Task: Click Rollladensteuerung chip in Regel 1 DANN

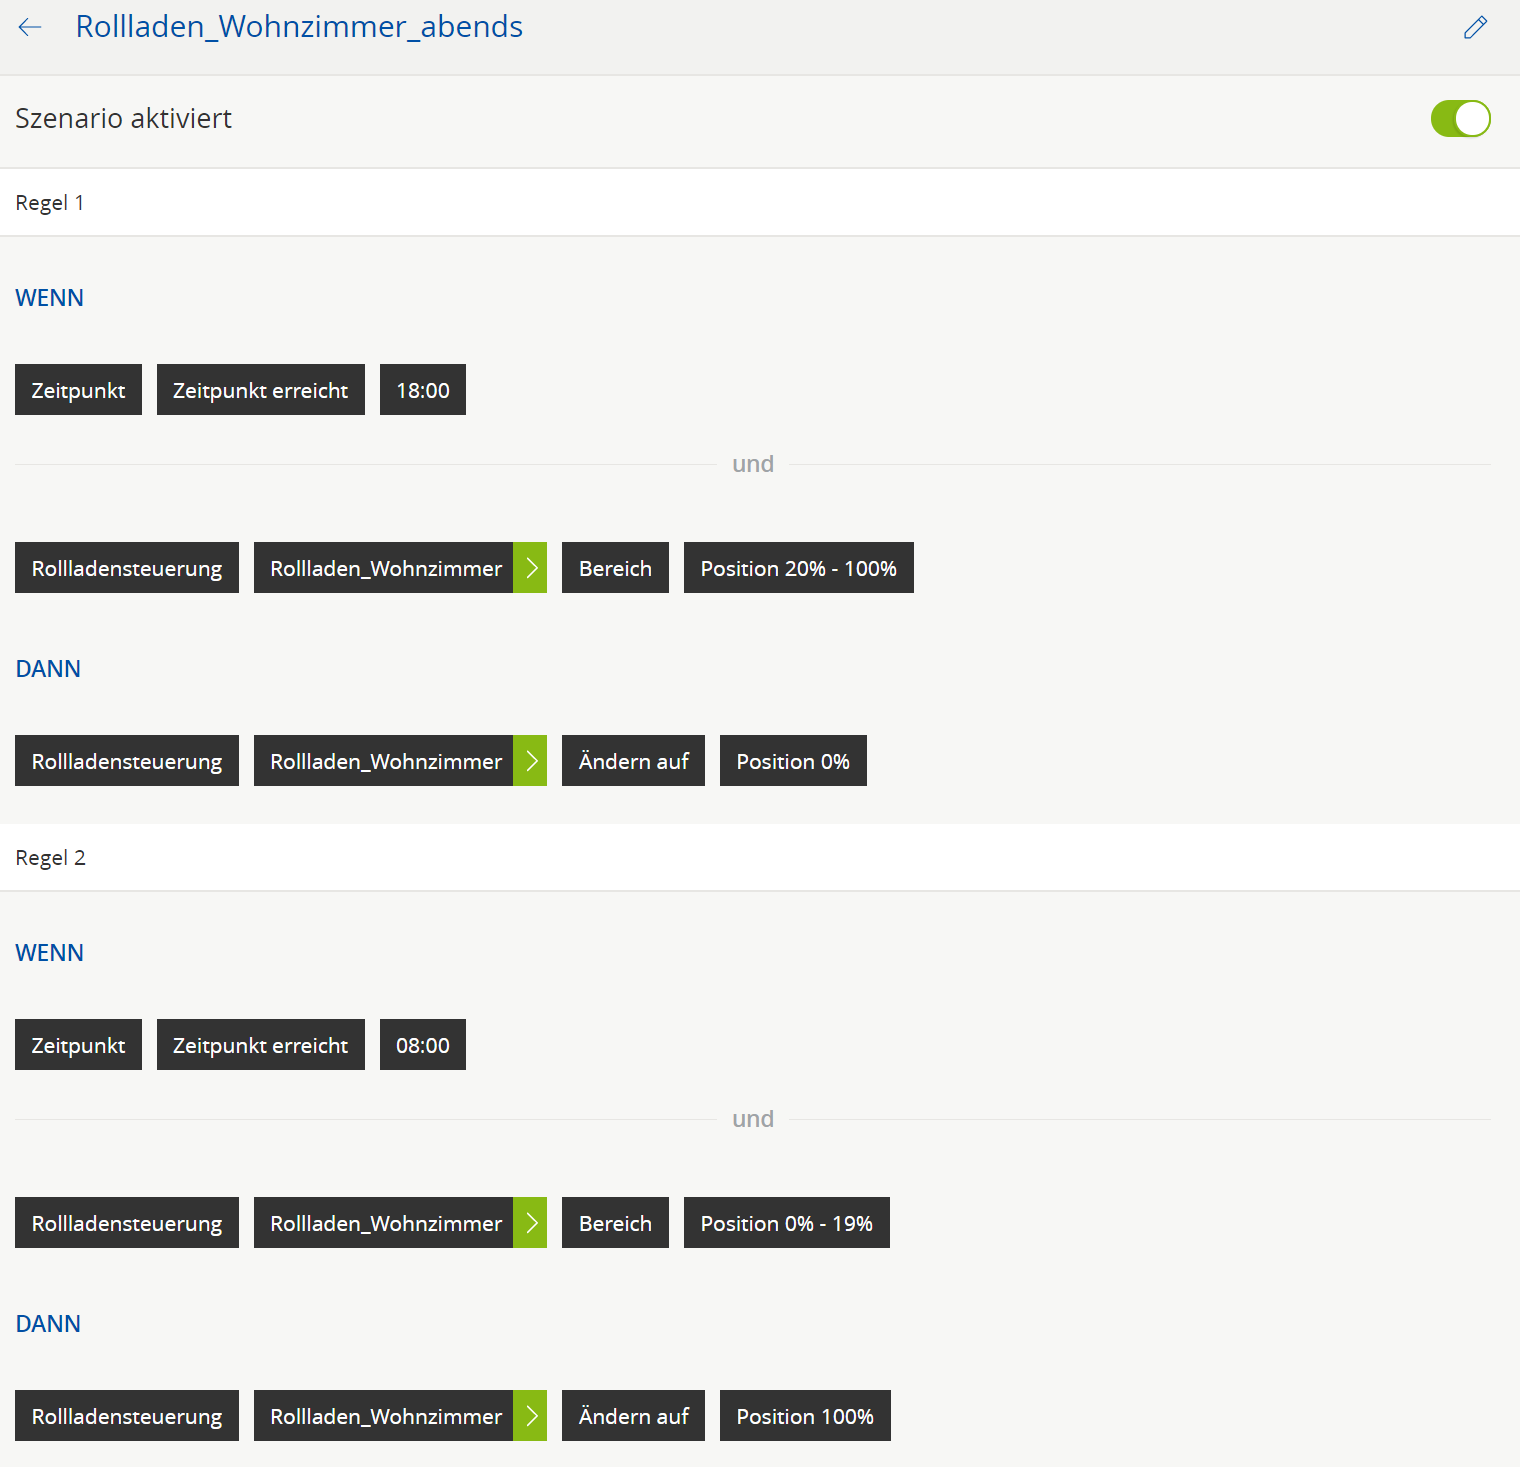Action: 127,761
